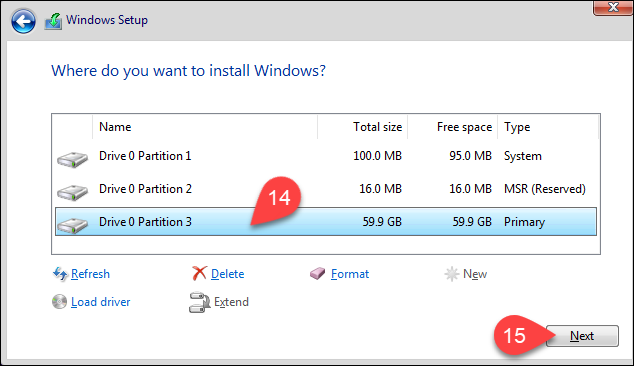Click Partition 2's 16.0 MB total size value
634x366 pixels.
(380, 189)
